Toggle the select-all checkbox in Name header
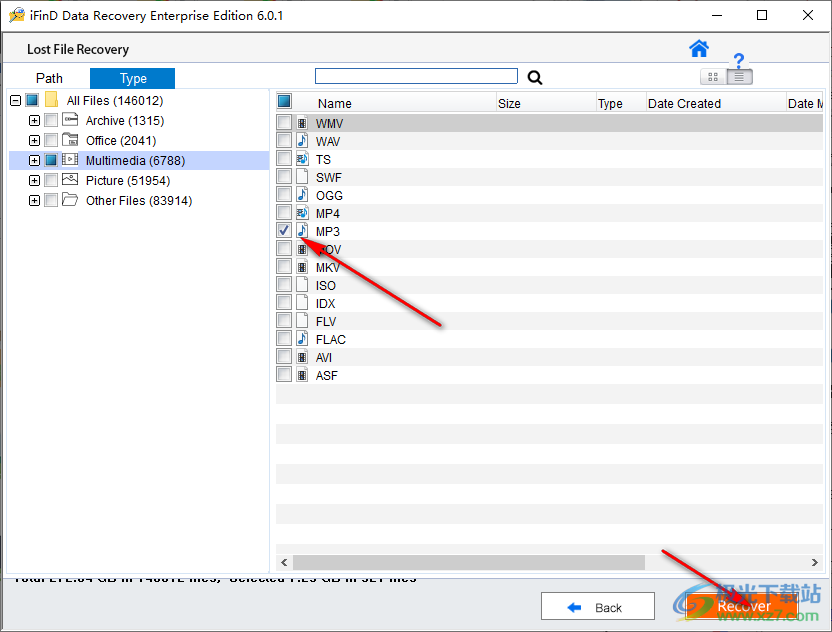 point(283,101)
